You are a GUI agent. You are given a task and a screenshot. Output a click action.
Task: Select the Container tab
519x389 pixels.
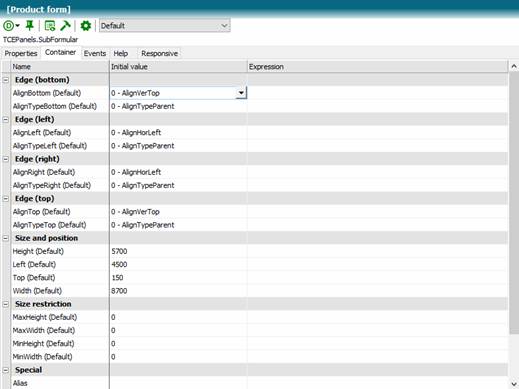click(x=60, y=53)
